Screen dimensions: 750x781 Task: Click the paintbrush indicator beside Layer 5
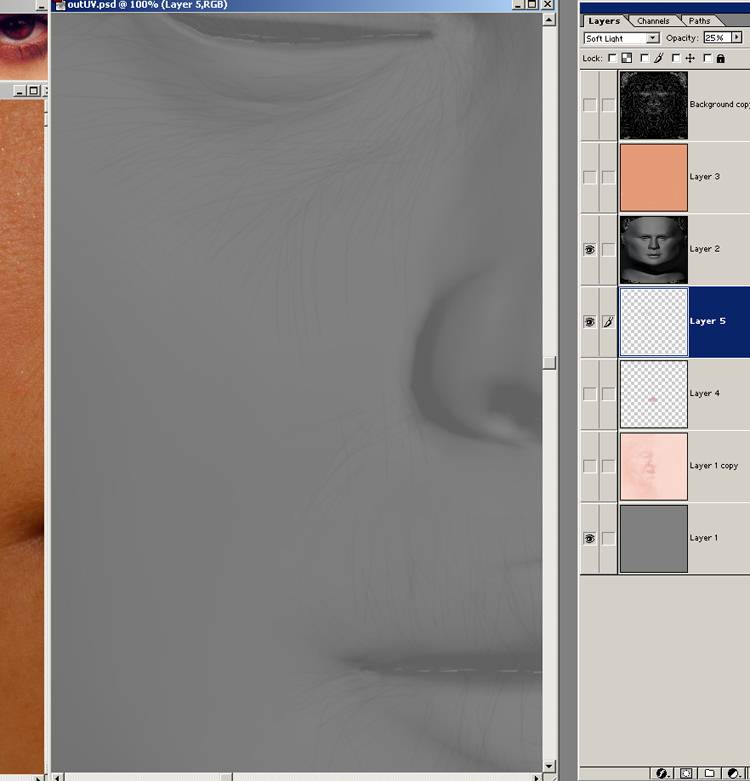point(608,322)
